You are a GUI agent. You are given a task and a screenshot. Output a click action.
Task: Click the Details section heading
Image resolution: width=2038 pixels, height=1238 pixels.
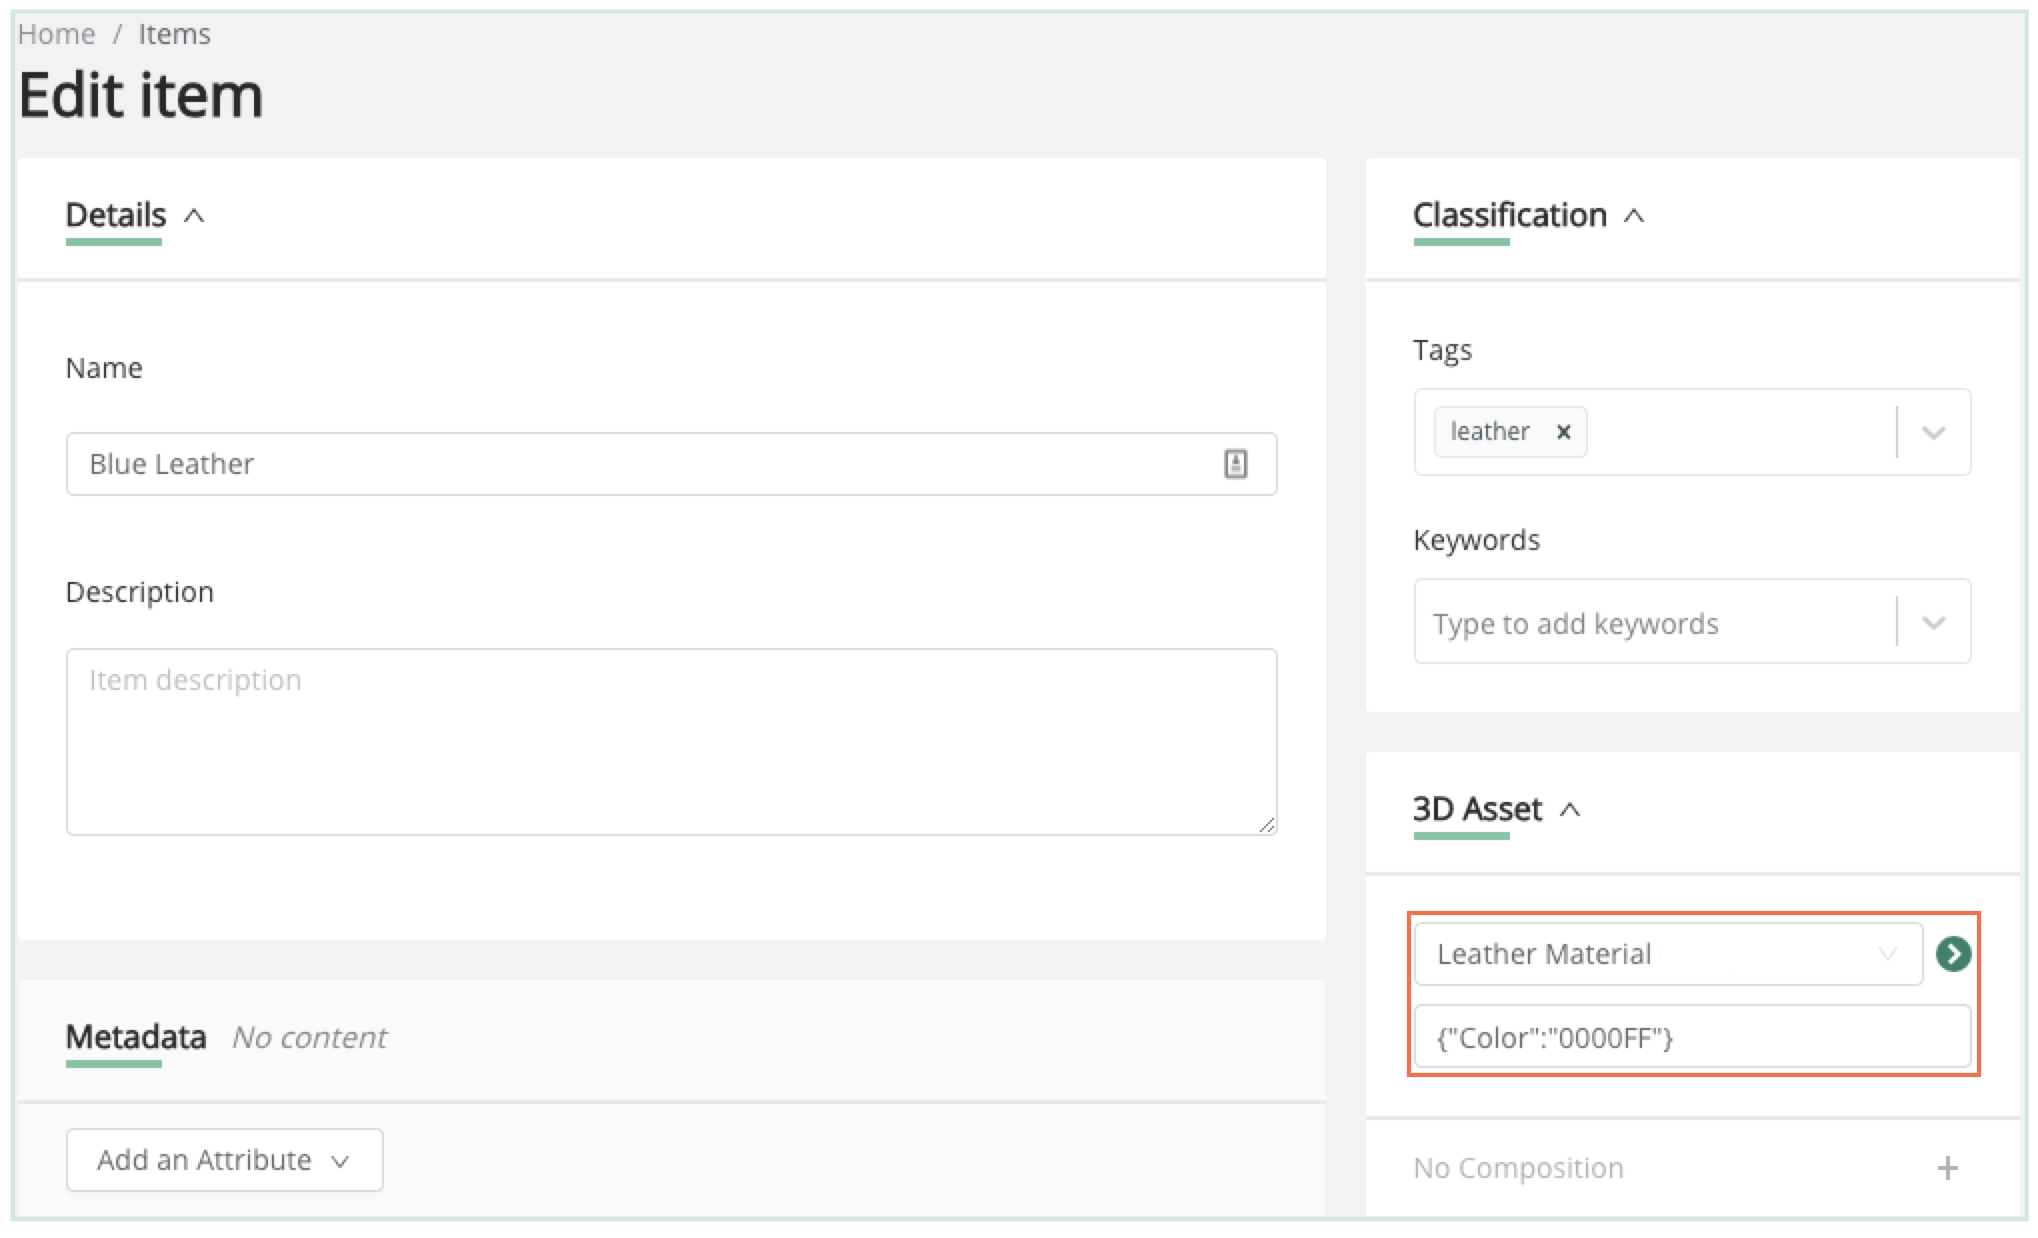tap(116, 215)
